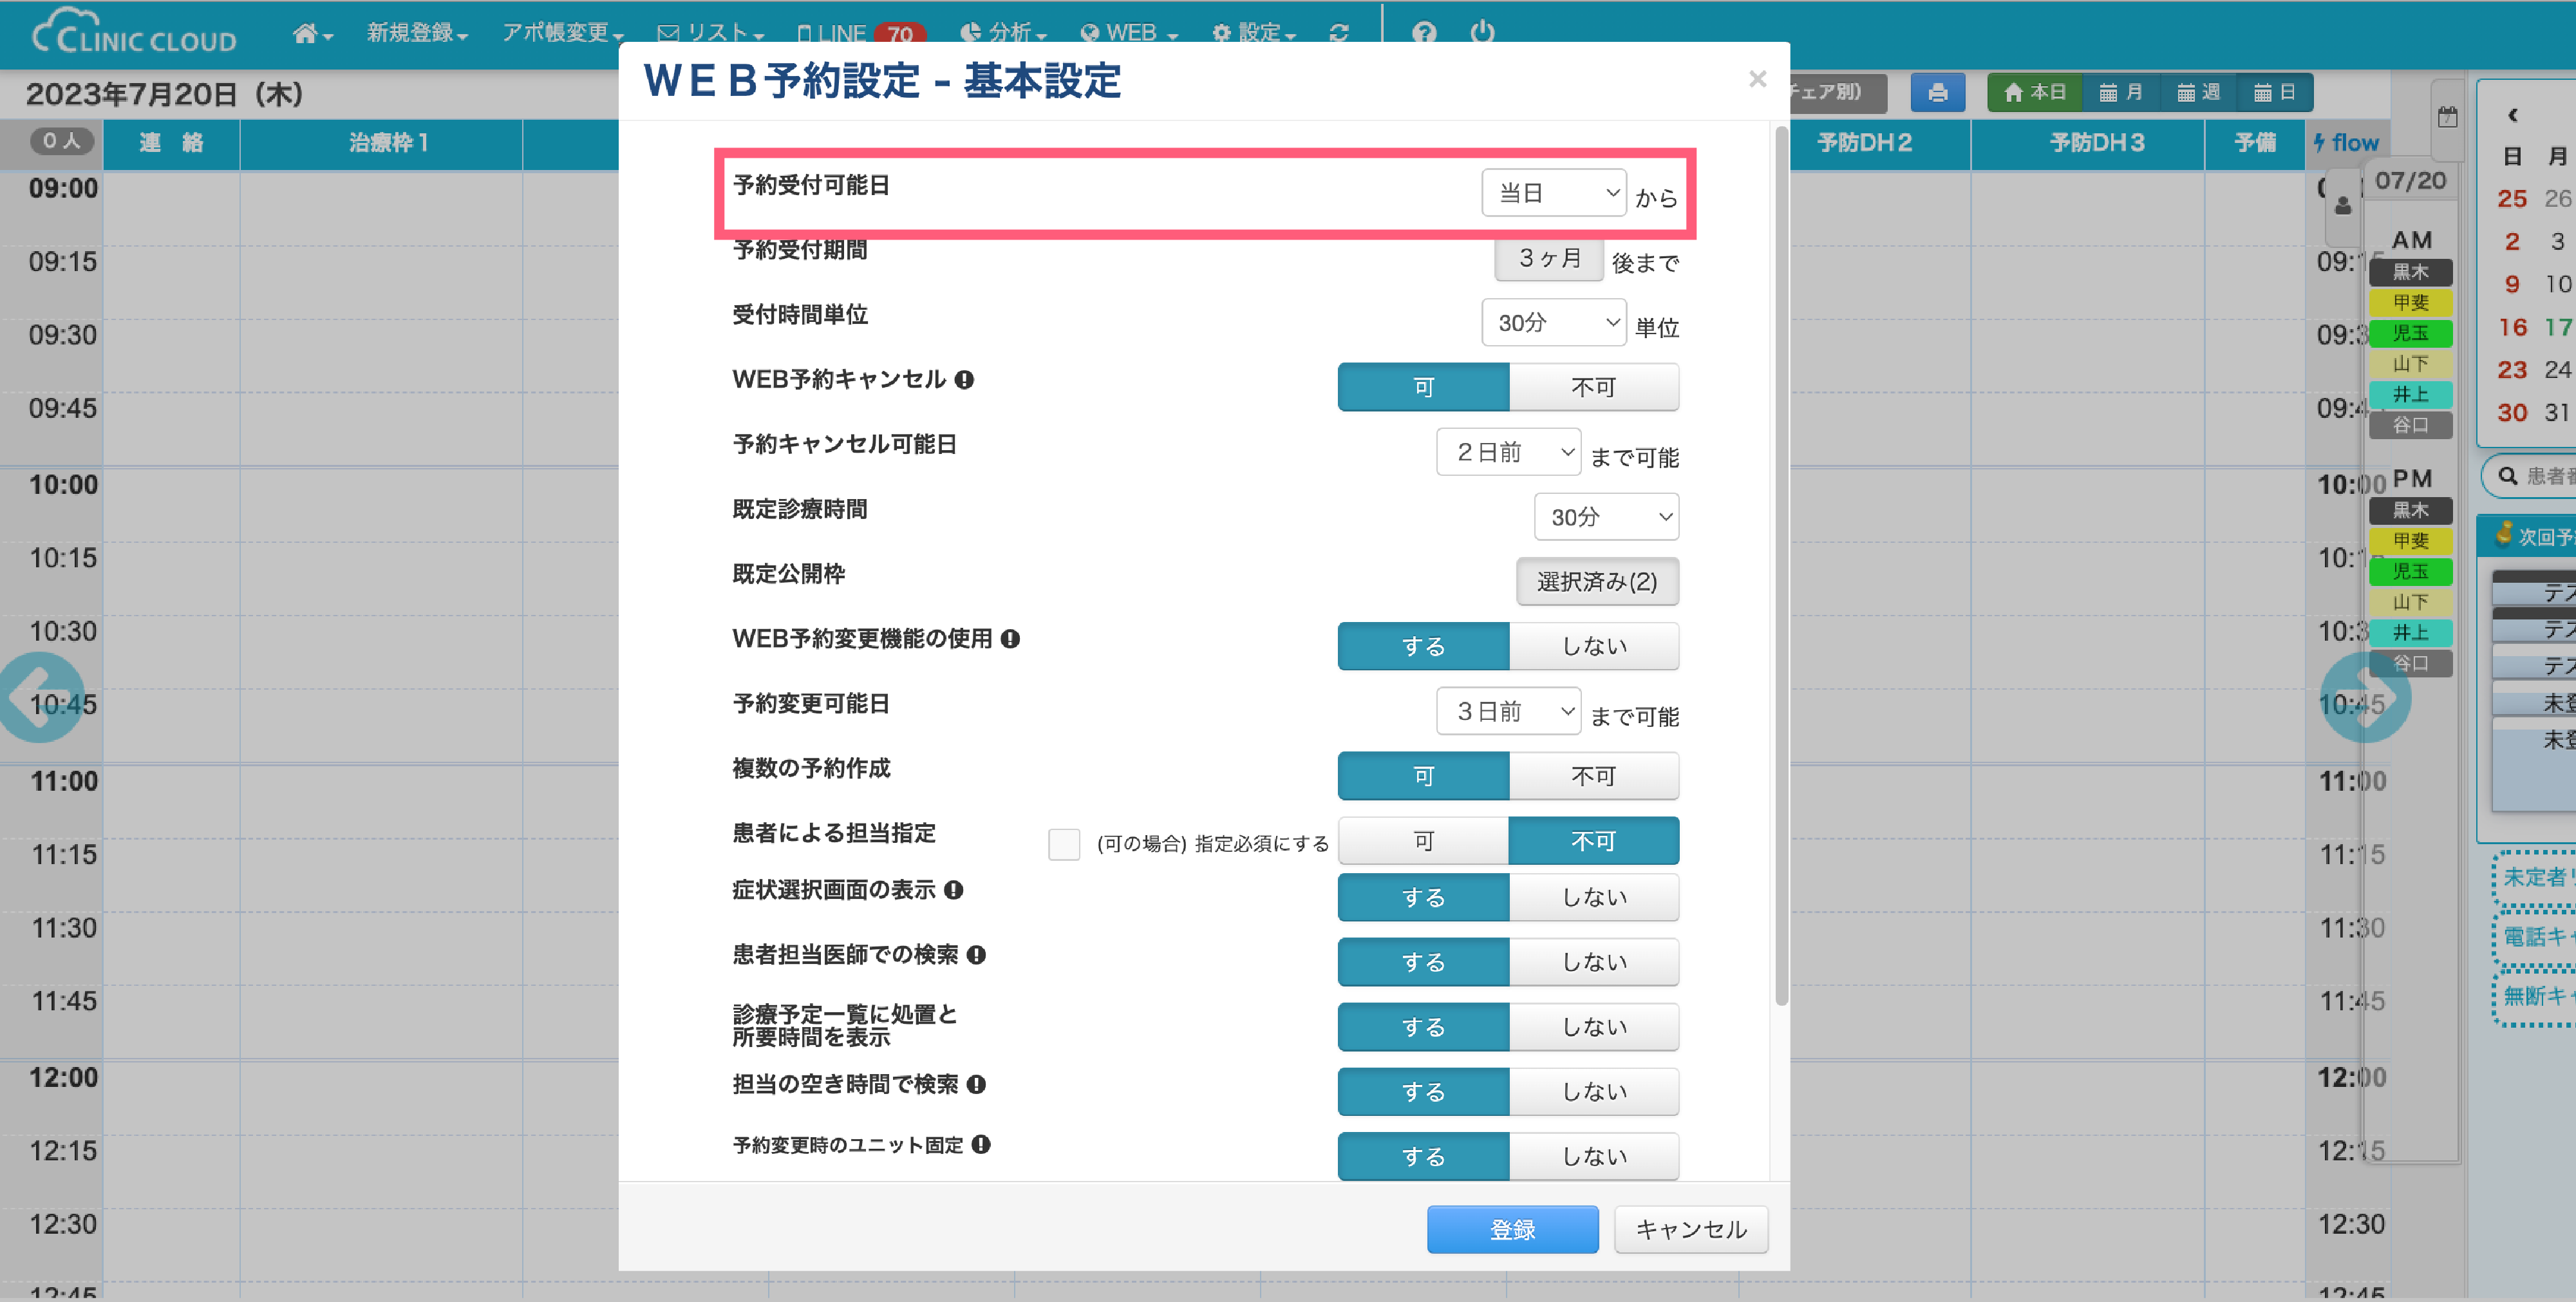The width and height of the screenshot is (2576, 1302).
Task: Click info icon next to WEB予約キャンセル
Action: tap(964, 380)
